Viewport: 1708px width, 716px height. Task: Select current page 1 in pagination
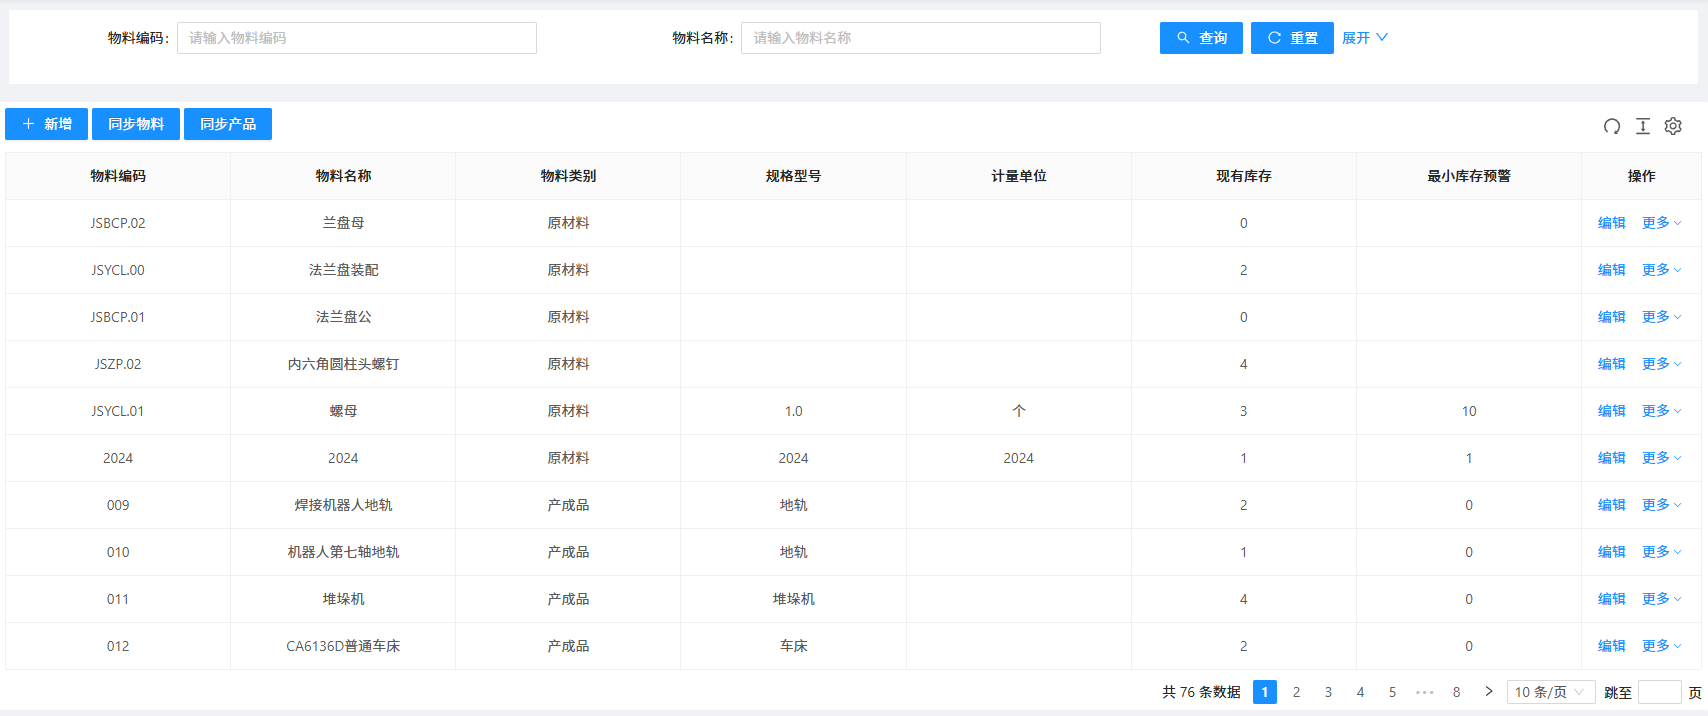coord(1265,692)
